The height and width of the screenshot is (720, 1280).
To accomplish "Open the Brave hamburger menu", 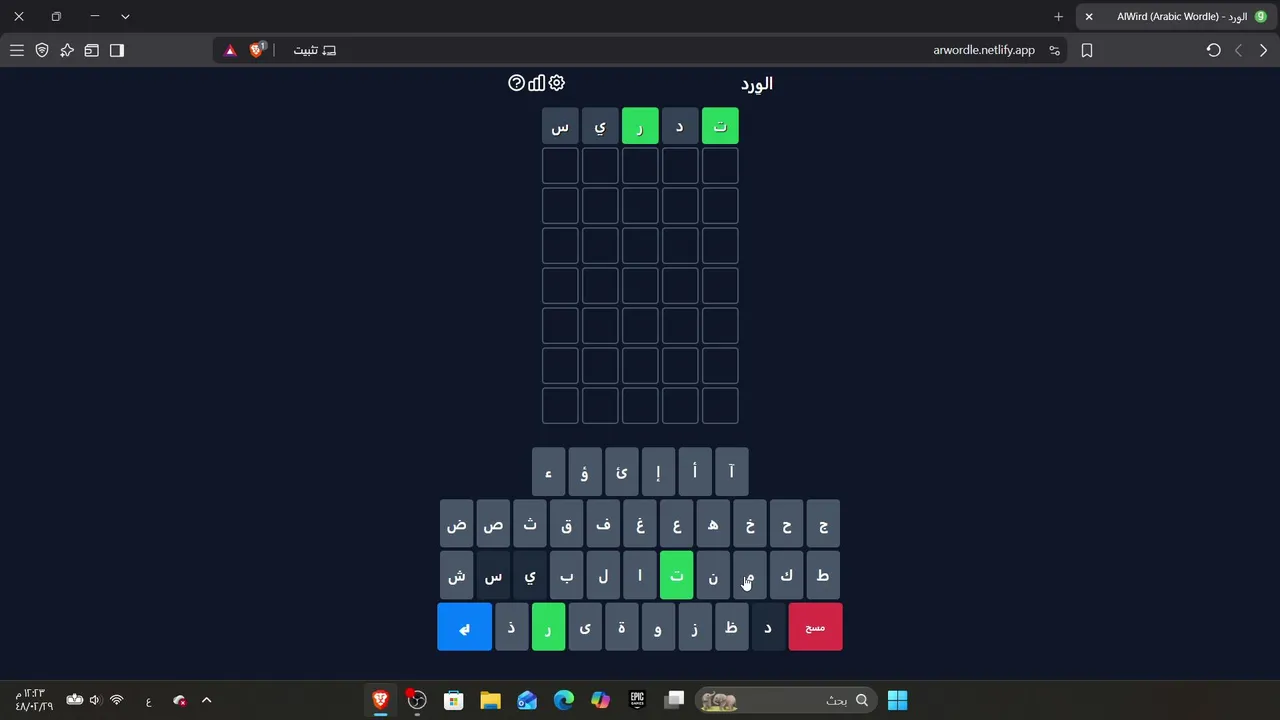I will click(17, 50).
